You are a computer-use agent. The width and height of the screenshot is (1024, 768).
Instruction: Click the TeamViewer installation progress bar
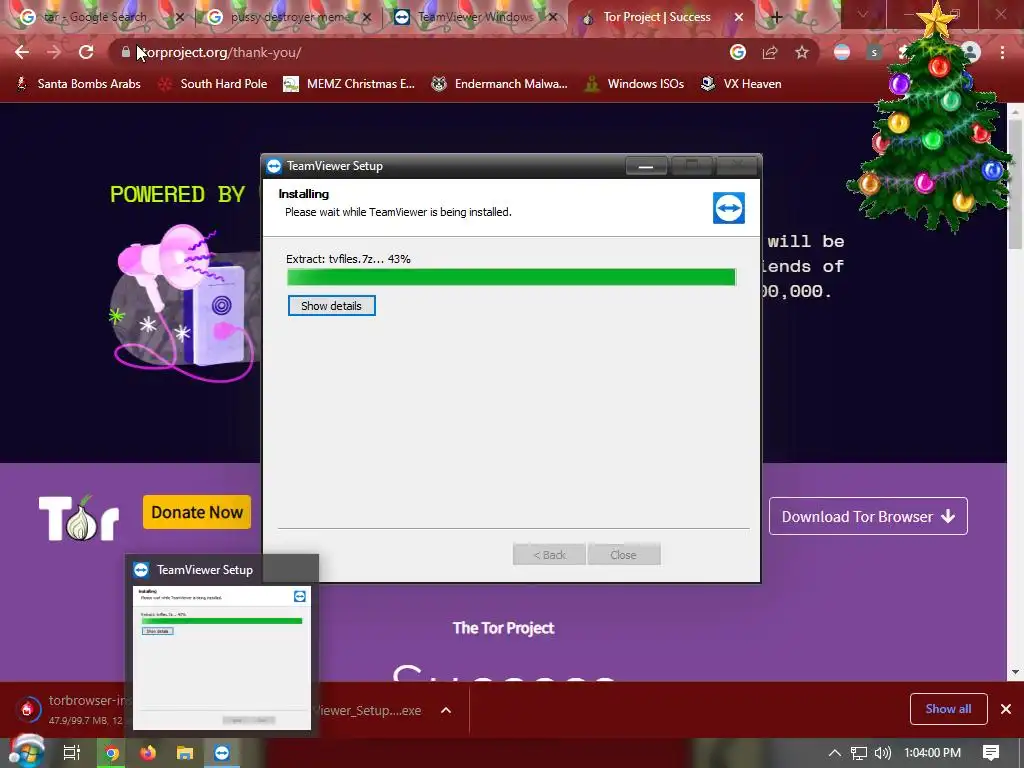511,277
